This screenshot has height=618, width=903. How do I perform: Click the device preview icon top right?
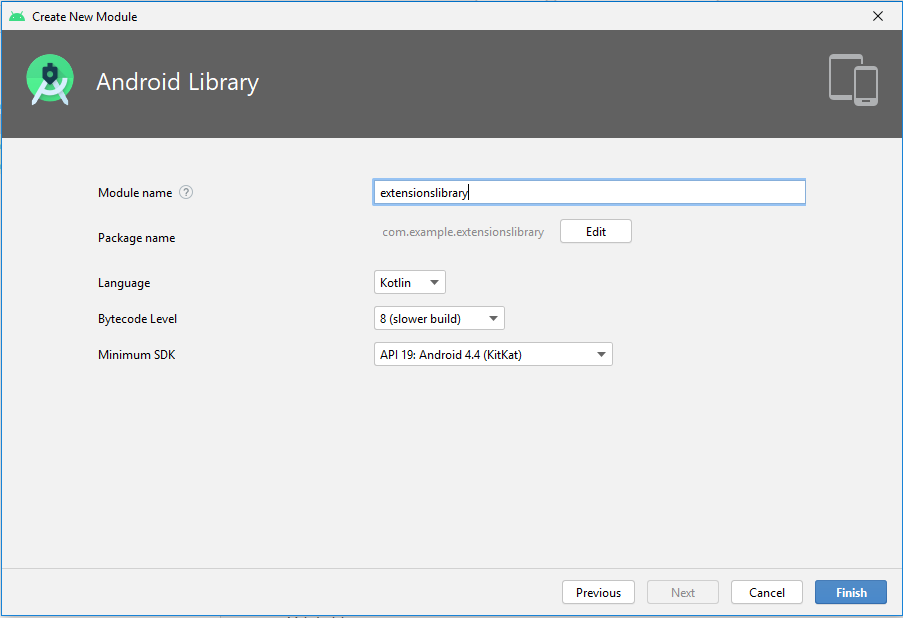(x=852, y=80)
